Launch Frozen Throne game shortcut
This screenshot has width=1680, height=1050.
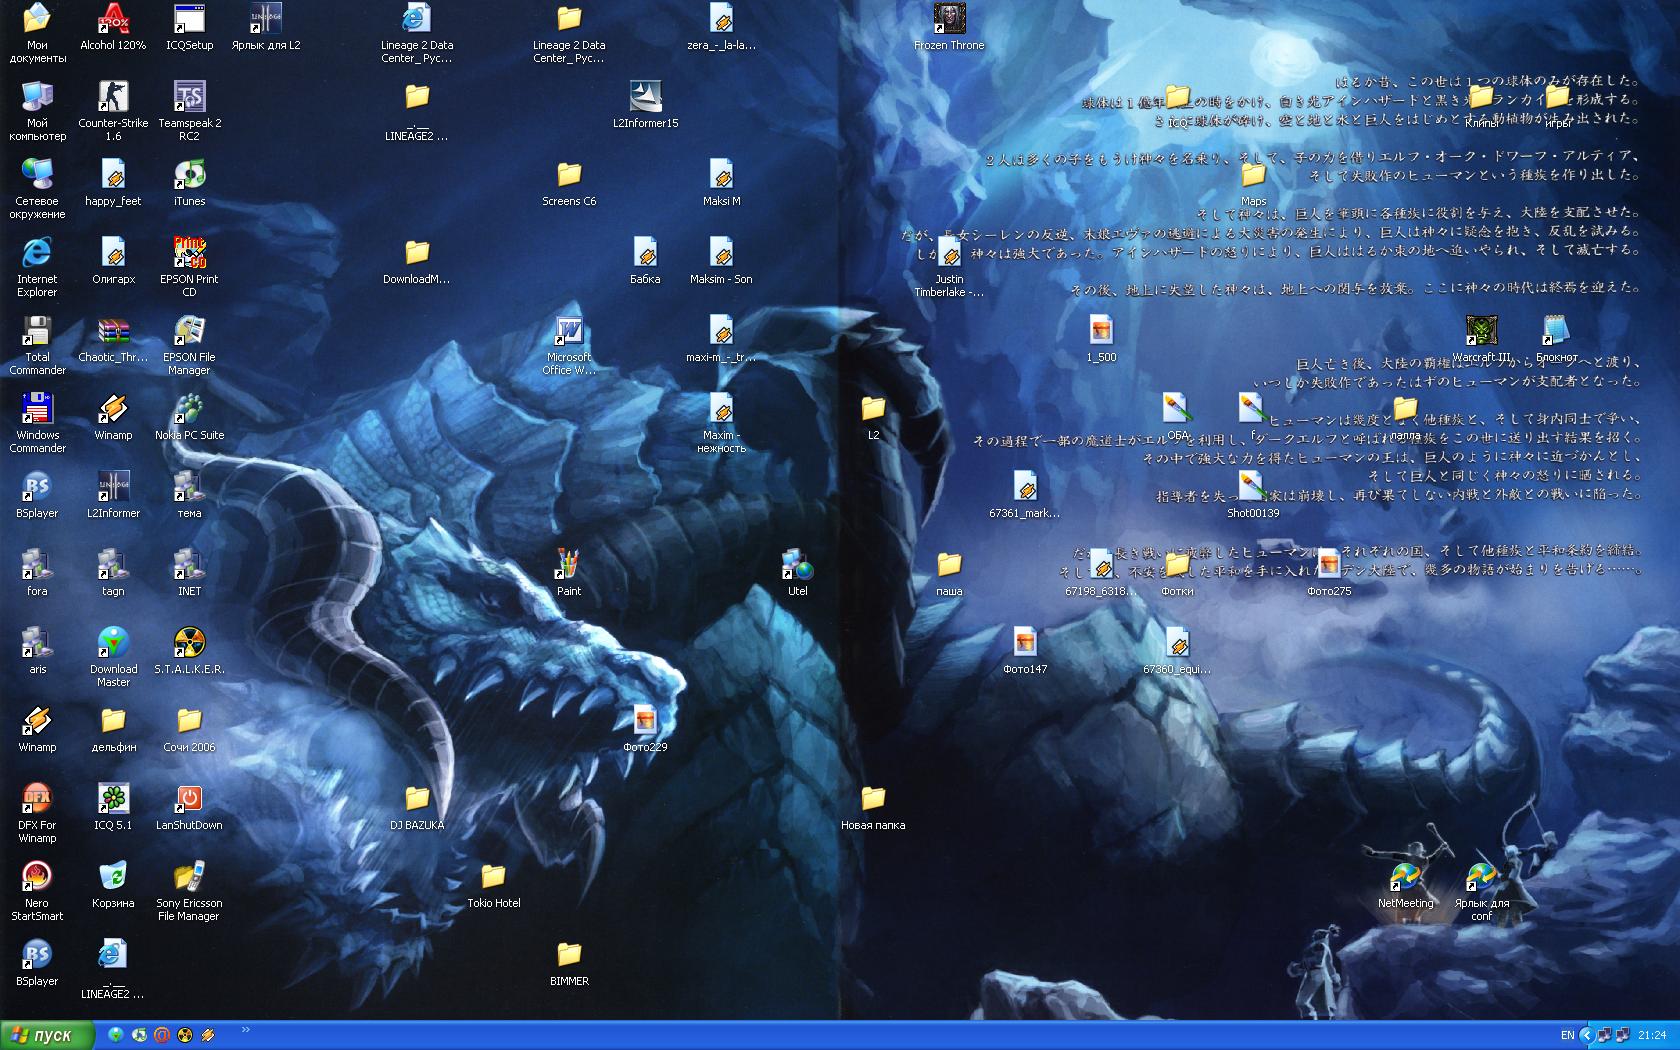coord(949,27)
